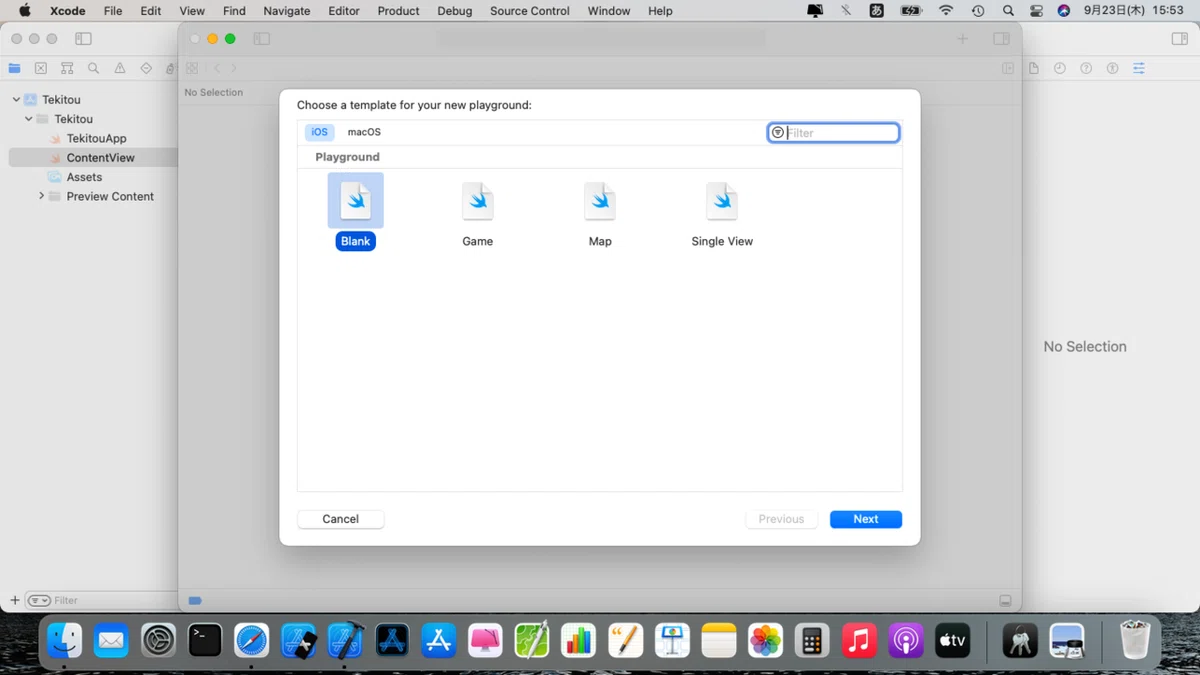Open Spotlight search in menu bar
The height and width of the screenshot is (675, 1200).
coord(1008,11)
